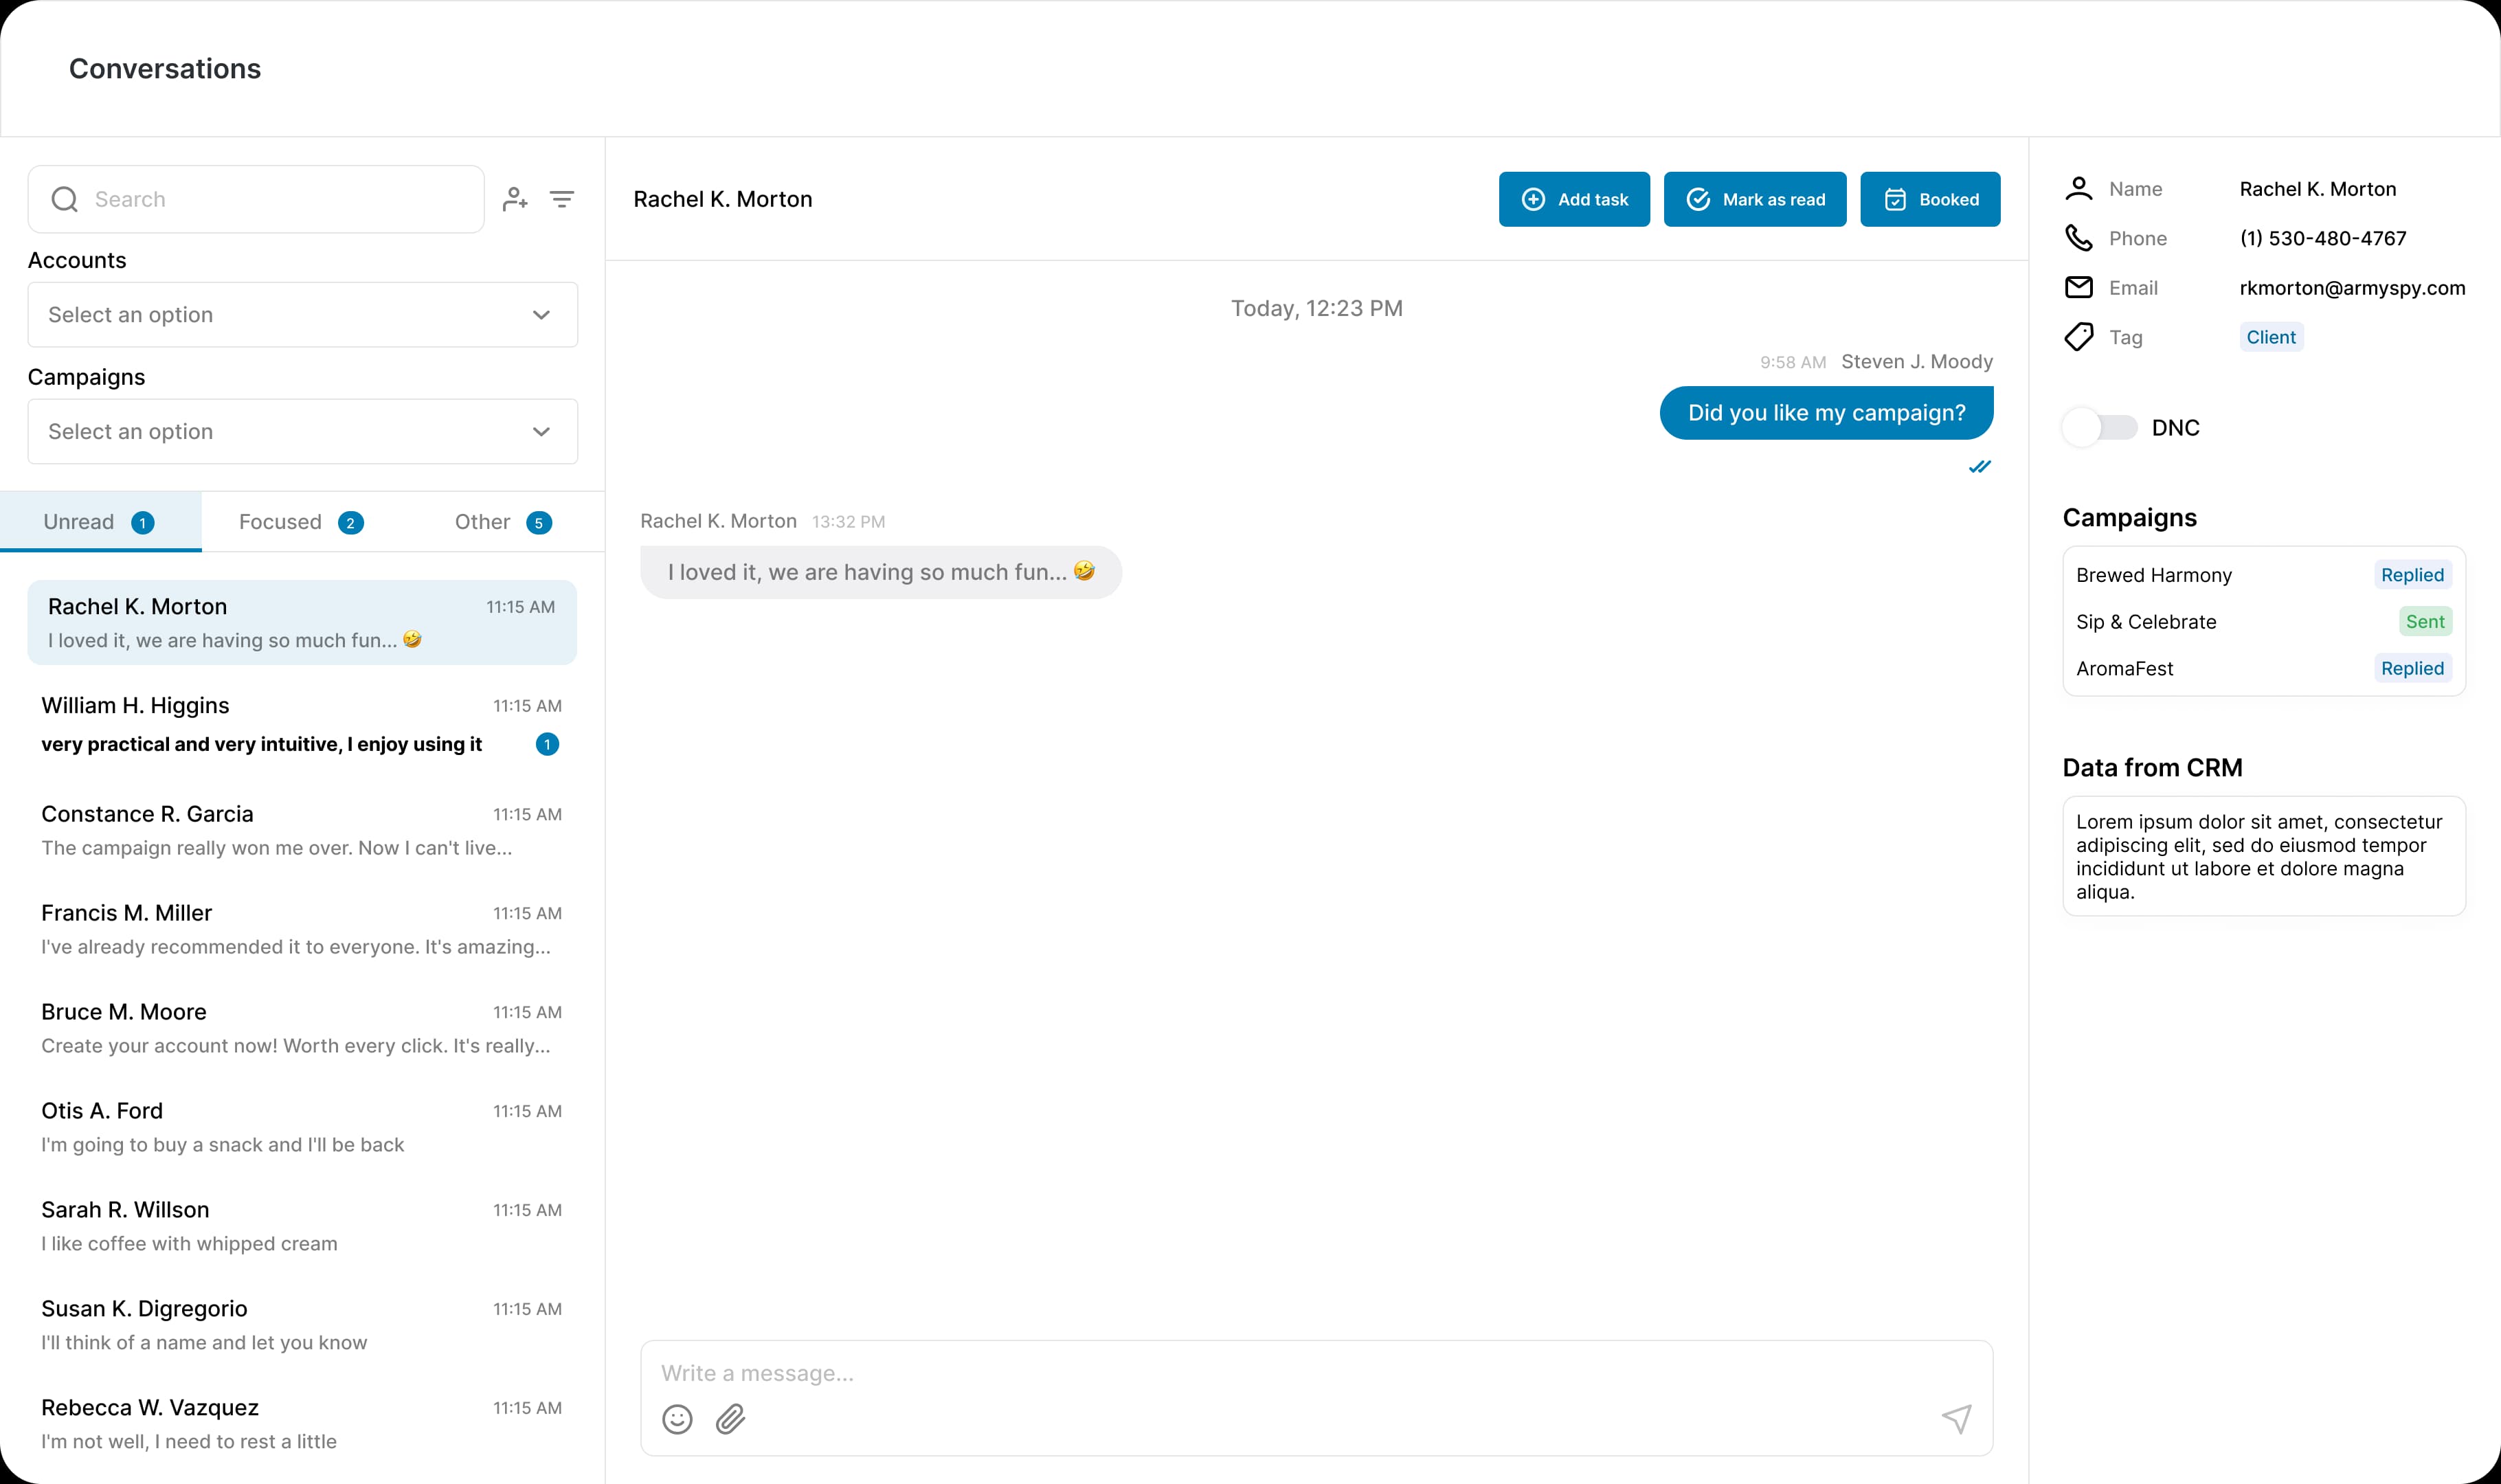
Task: Open Susan K. Digregorio conversation
Action: coord(302,1325)
